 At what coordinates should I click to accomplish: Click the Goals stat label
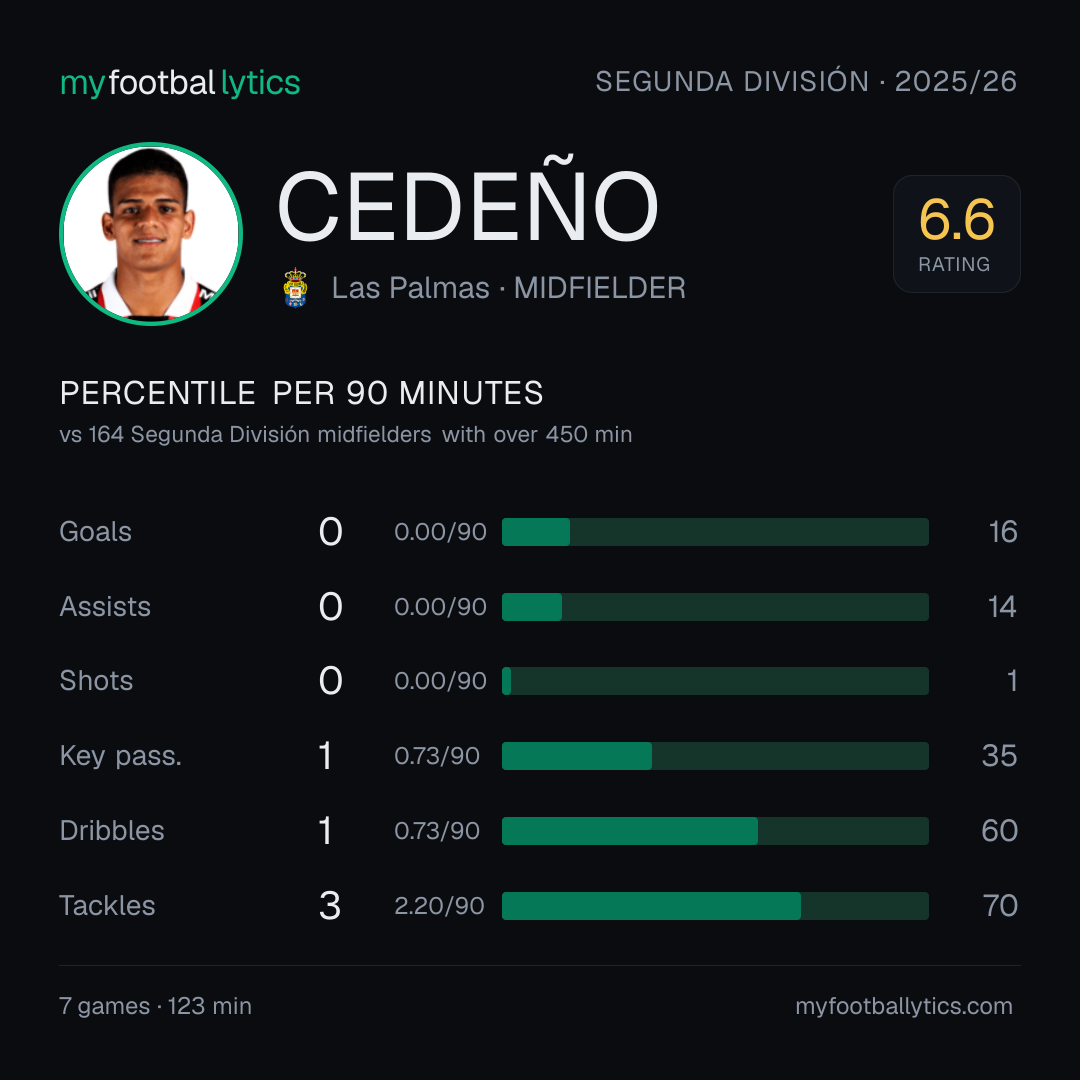click(x=95, y=532)
